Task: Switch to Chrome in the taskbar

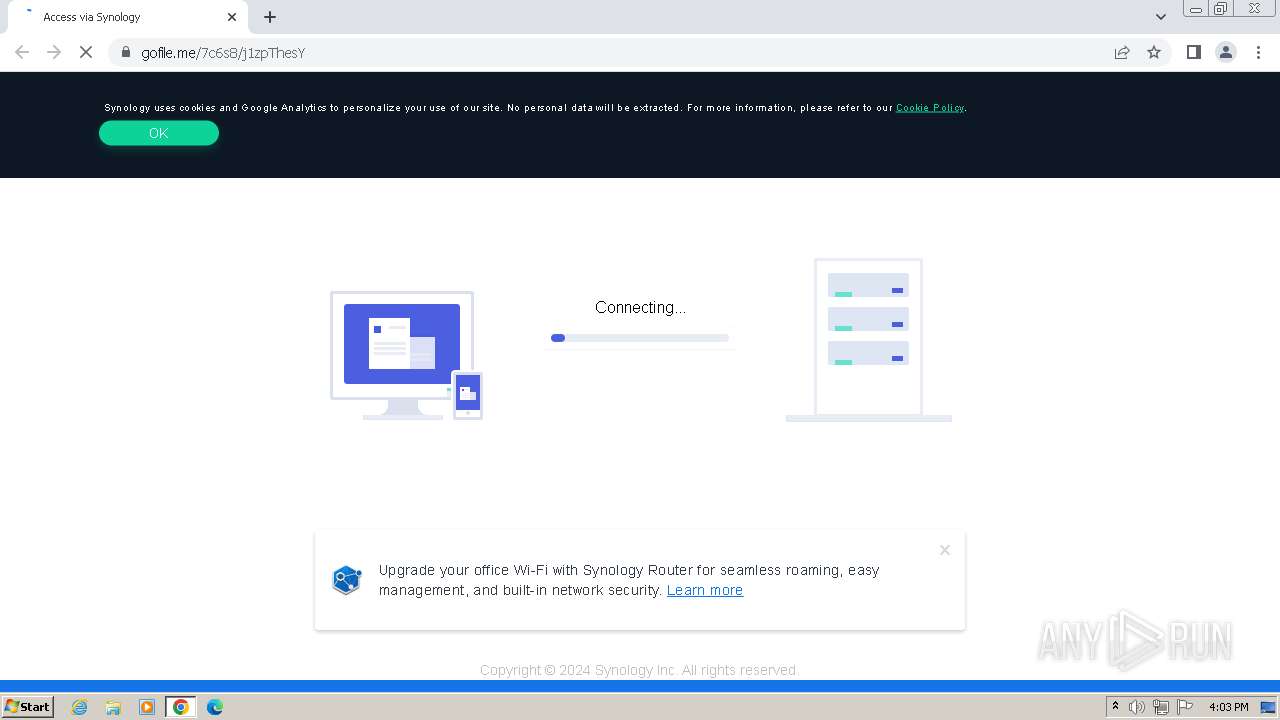Action: [x=181, y=707]
